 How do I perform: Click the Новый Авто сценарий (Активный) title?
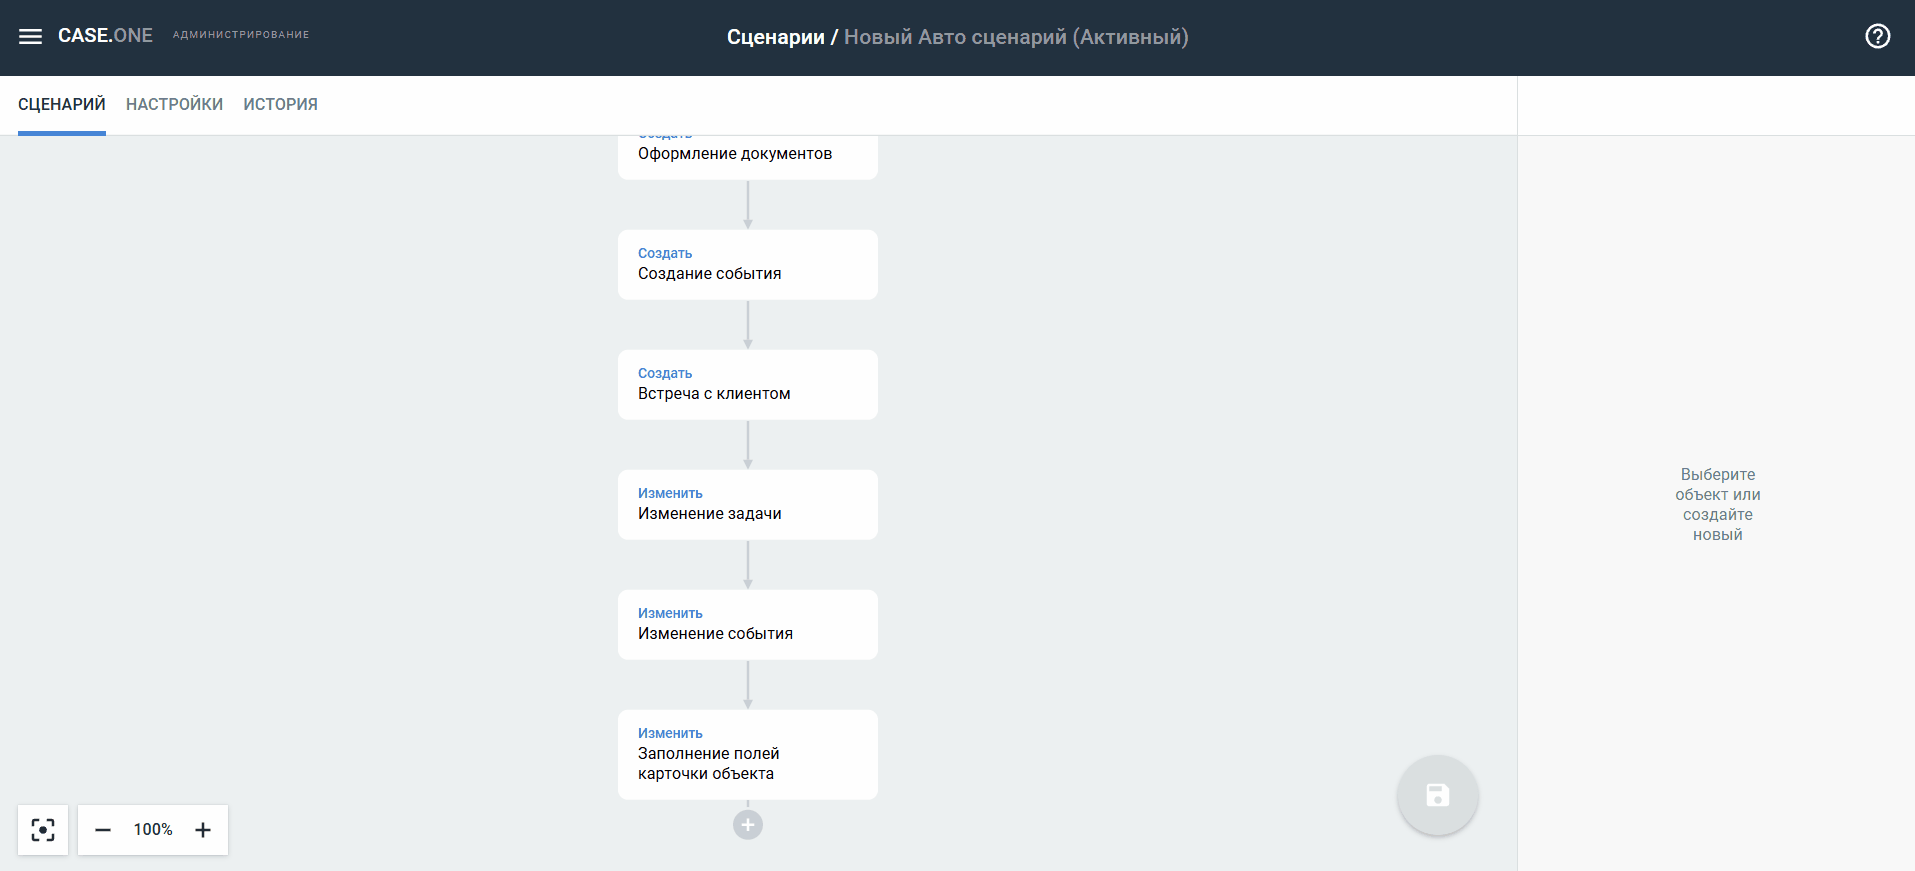[x=1016, y=37]
